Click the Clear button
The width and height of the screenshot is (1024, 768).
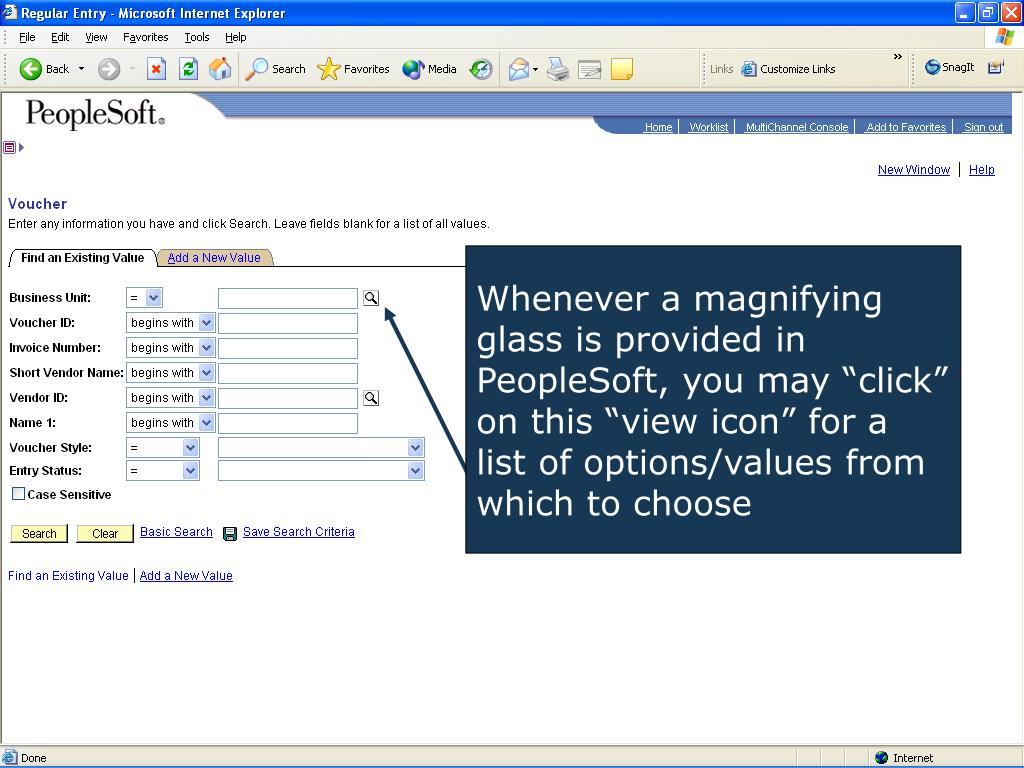pyautogui.click(x=105, y=534)
